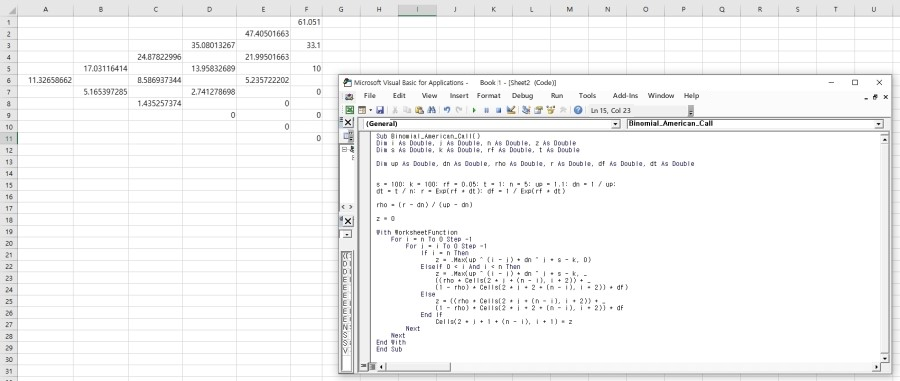Select column header I in Excel
This screenshot has width=900, height=381.
click(x=417, y=9)
